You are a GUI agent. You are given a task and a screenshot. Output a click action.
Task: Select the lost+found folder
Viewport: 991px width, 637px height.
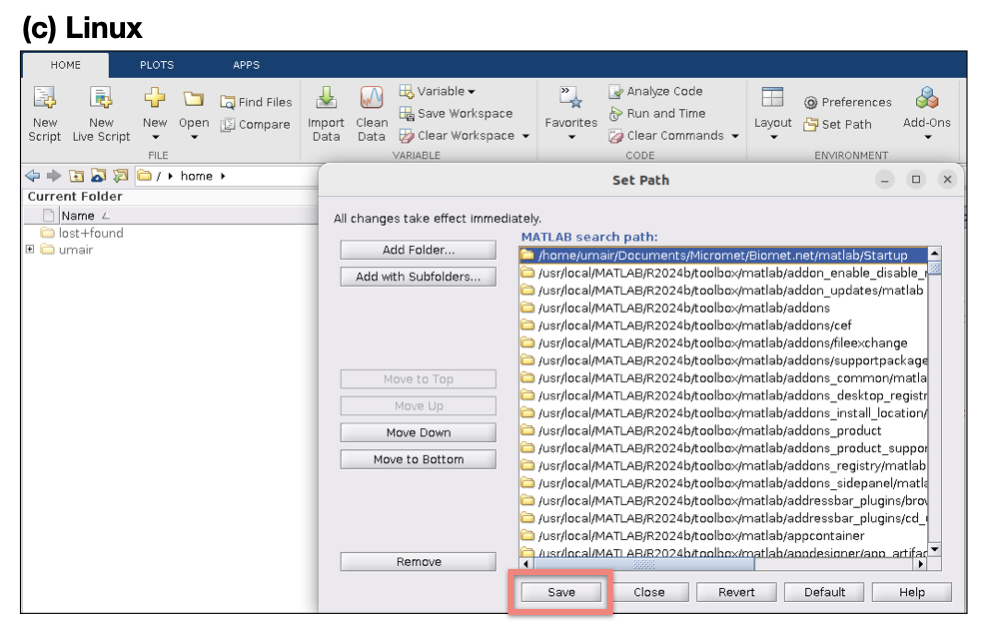(82, 233)
